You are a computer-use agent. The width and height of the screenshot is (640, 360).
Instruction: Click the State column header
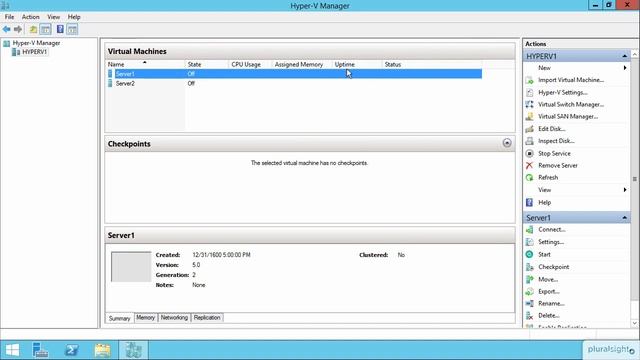(x=207, y=64)
